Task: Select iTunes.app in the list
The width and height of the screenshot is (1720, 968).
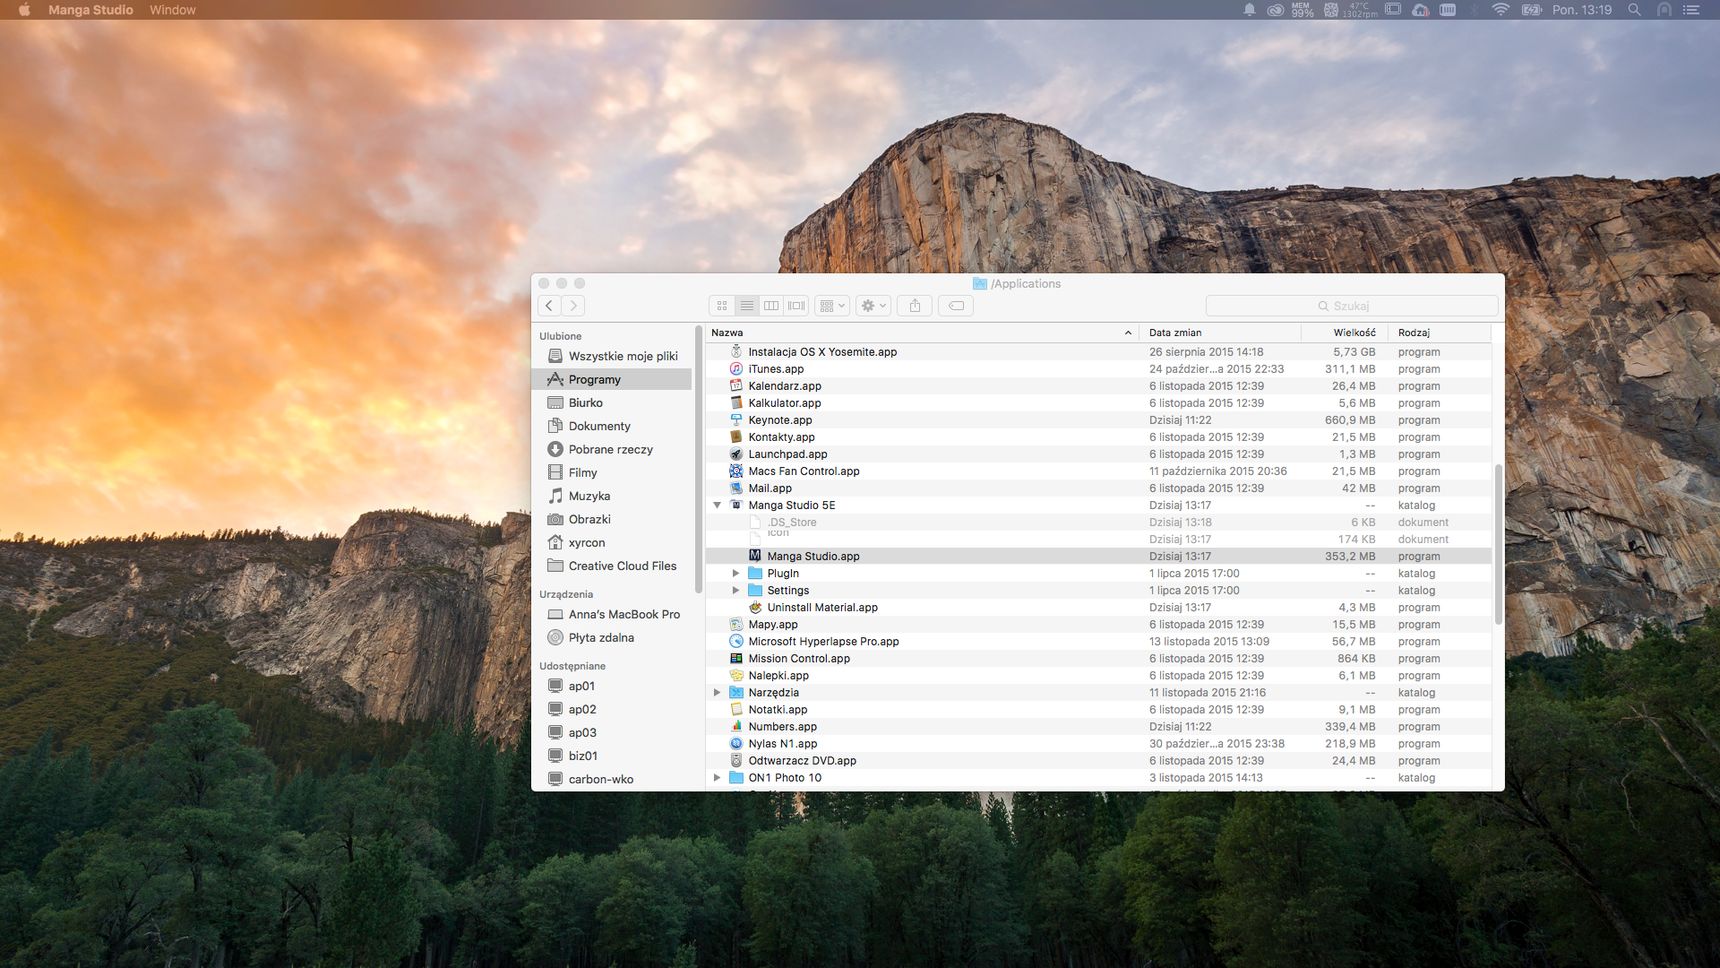Action: [x=1098, y=370]
